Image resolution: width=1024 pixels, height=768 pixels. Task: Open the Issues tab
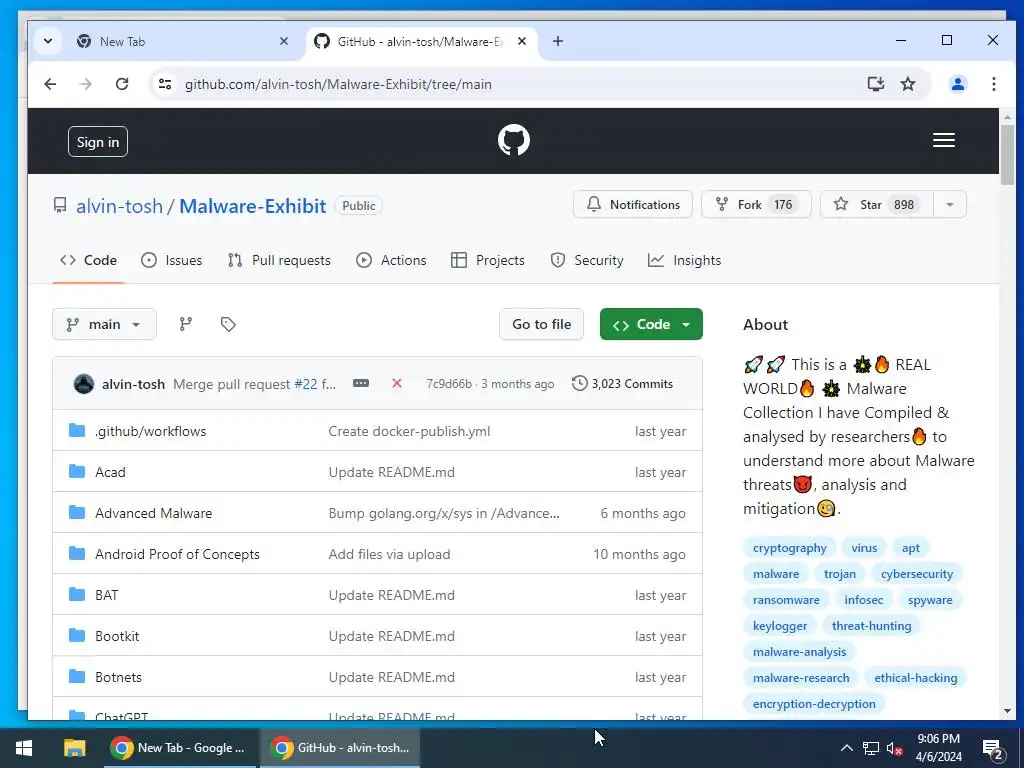(172, 260)
